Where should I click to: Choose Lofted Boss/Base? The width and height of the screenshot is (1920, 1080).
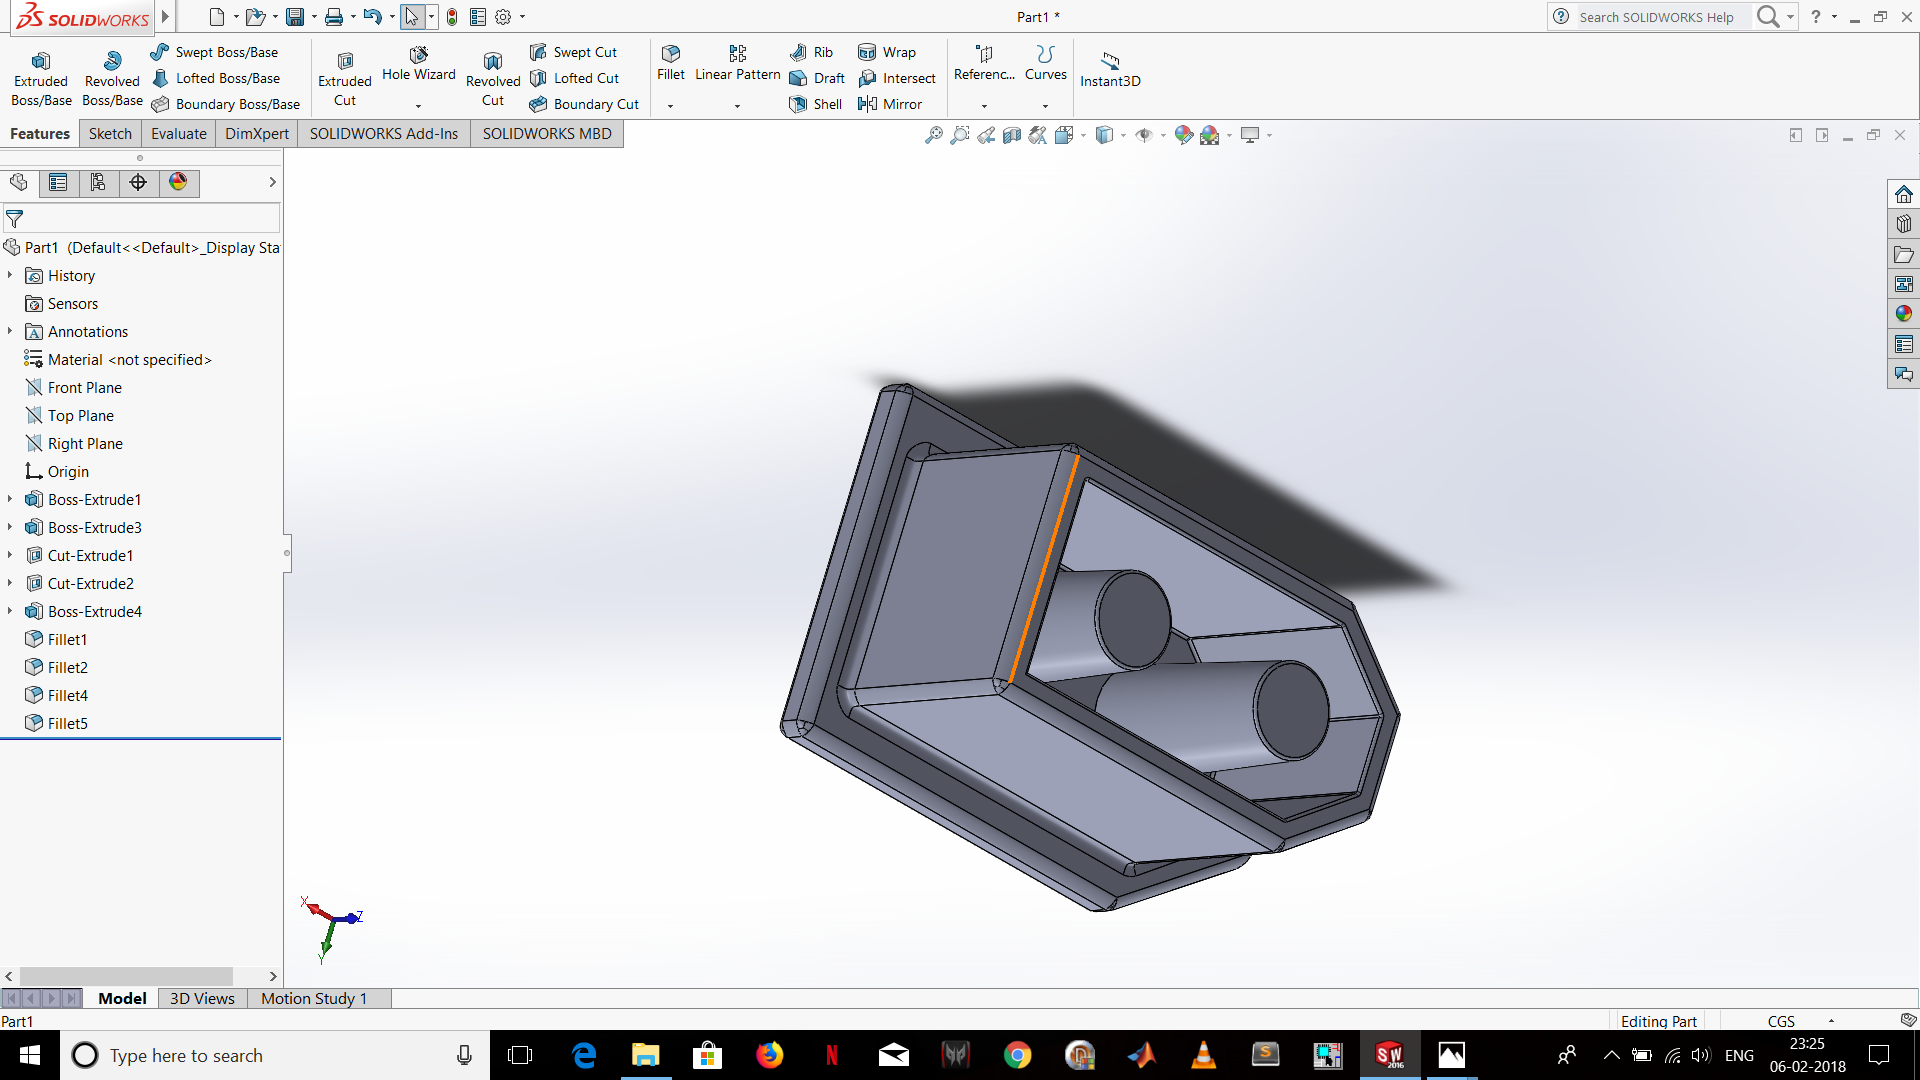pyautogui.click(x=215, y=78)
